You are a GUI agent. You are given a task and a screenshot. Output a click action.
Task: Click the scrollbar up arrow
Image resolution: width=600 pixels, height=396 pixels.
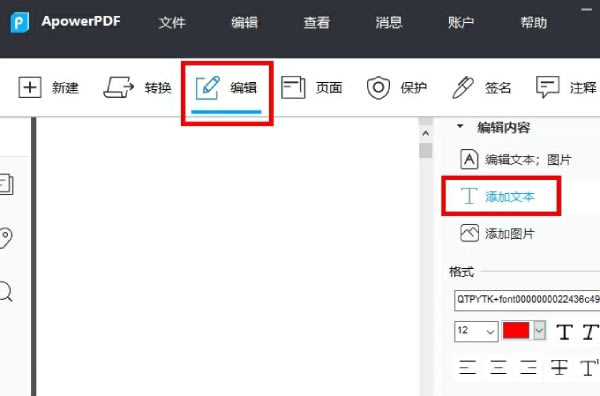(x=426, y=134)
